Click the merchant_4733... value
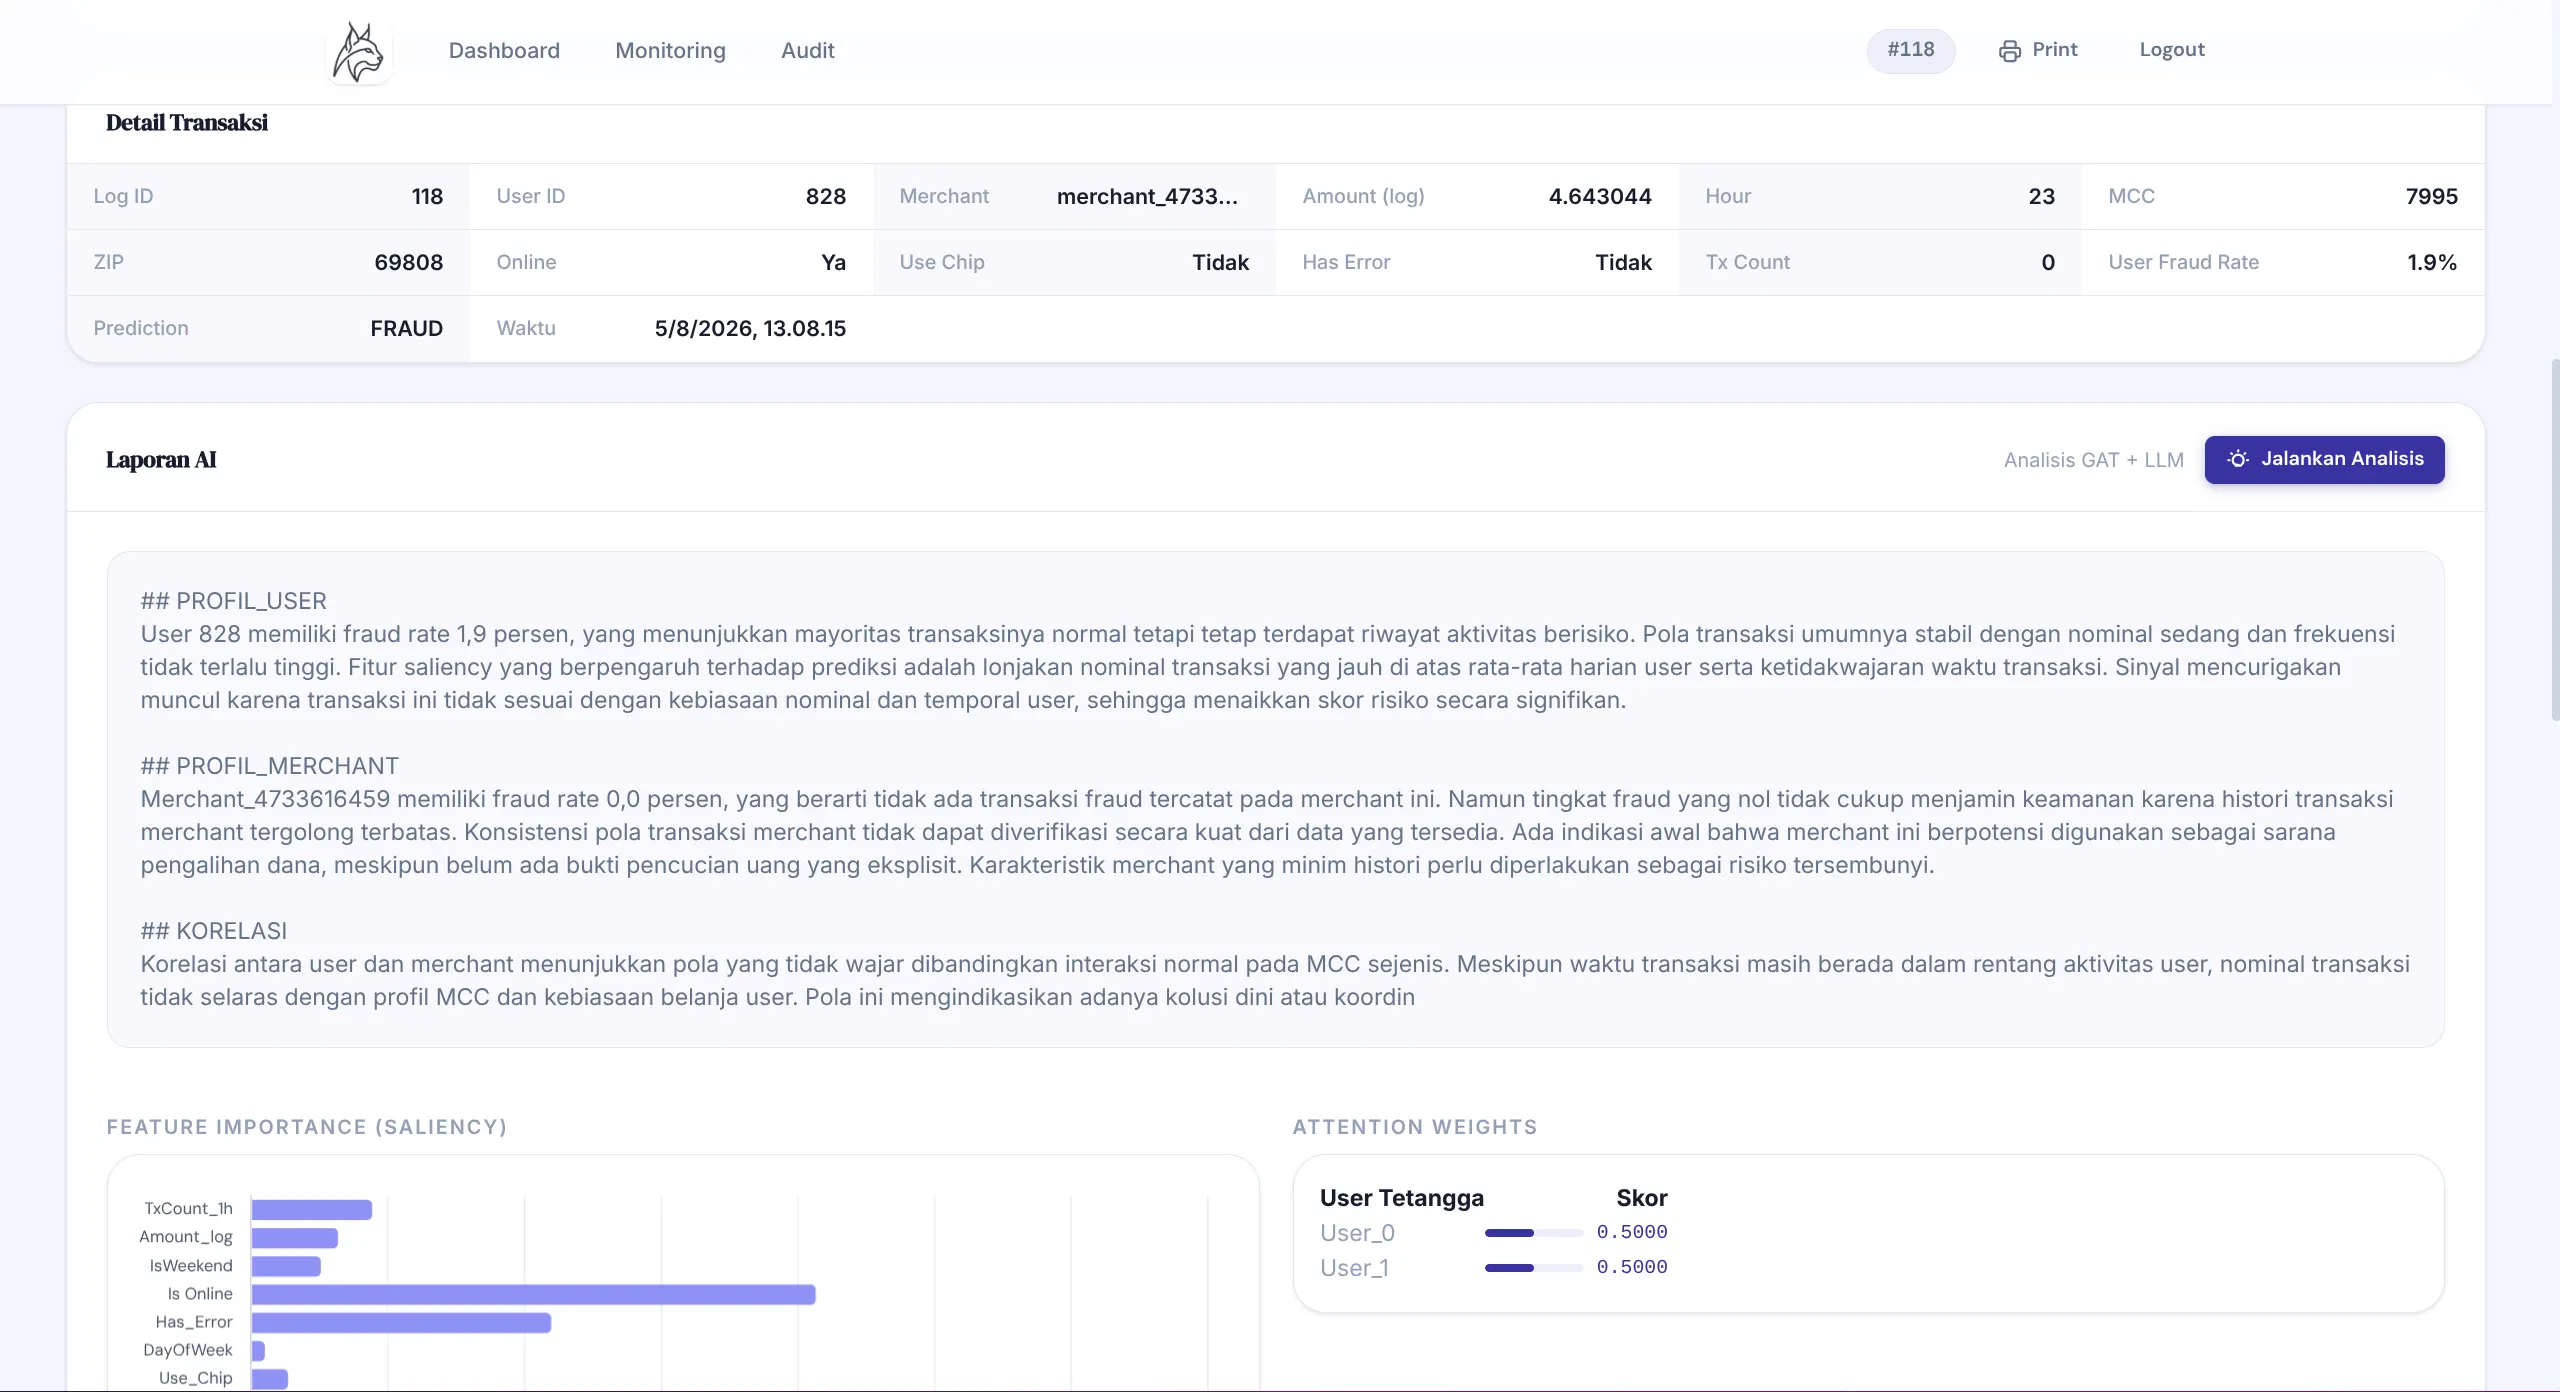This screenshot has width=2560, height=1392. coord(1147,196)
